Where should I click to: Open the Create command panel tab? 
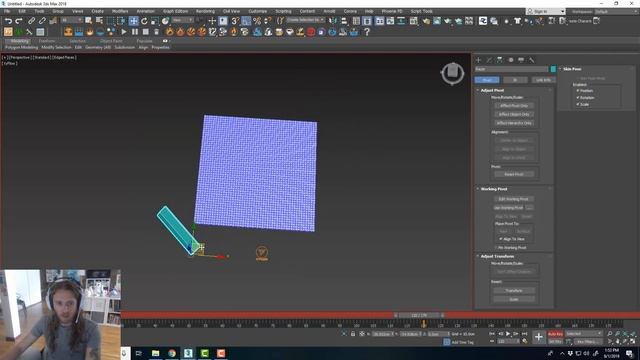pyautogui.click(x=478, y=60)
